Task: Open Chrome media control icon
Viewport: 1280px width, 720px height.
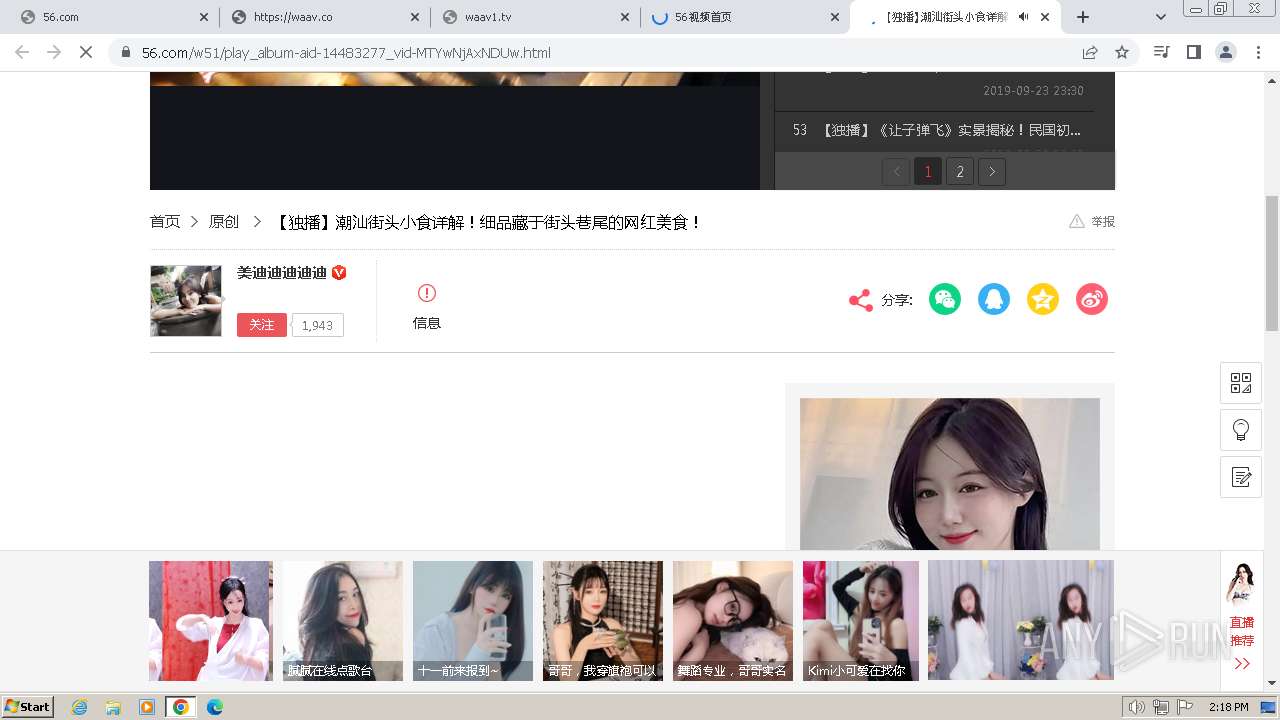Action: pyautogui.click(x=1161, y=52)
